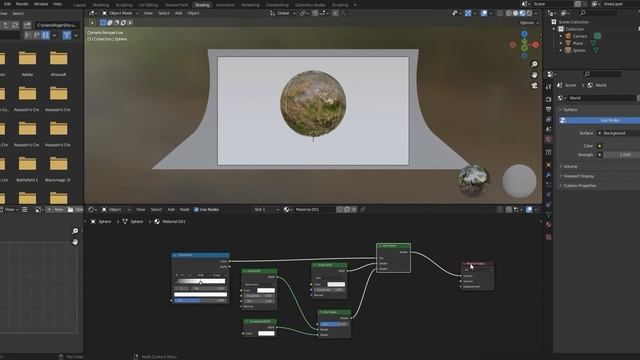This screenshot has width=640, height=360.
Task: Click the viewport zoom magnifier icon
Action: pos(534,64)
